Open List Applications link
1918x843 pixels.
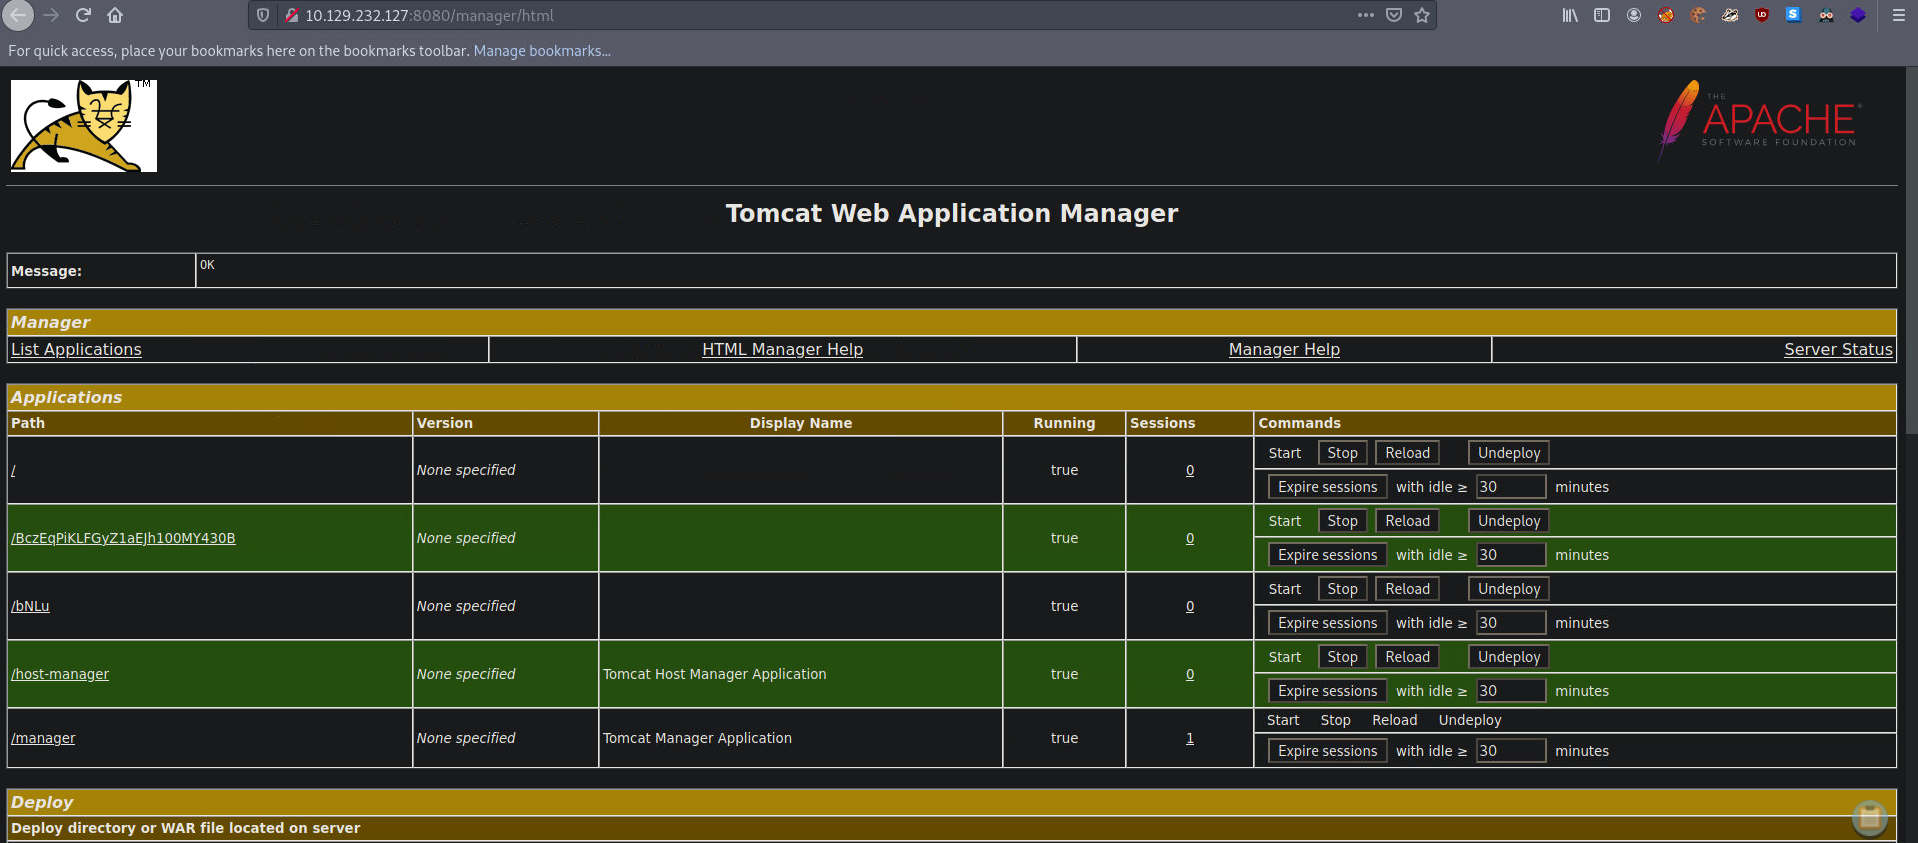(76, 349)
